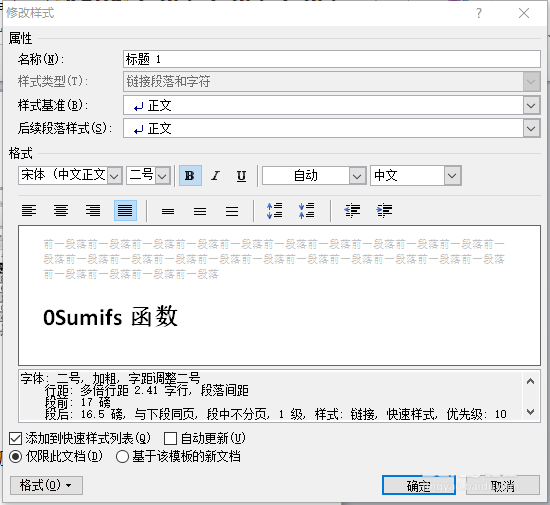Open font color 自动 dropdown
The height and width of the screenshot is (505, 550).
pos(357,175)
